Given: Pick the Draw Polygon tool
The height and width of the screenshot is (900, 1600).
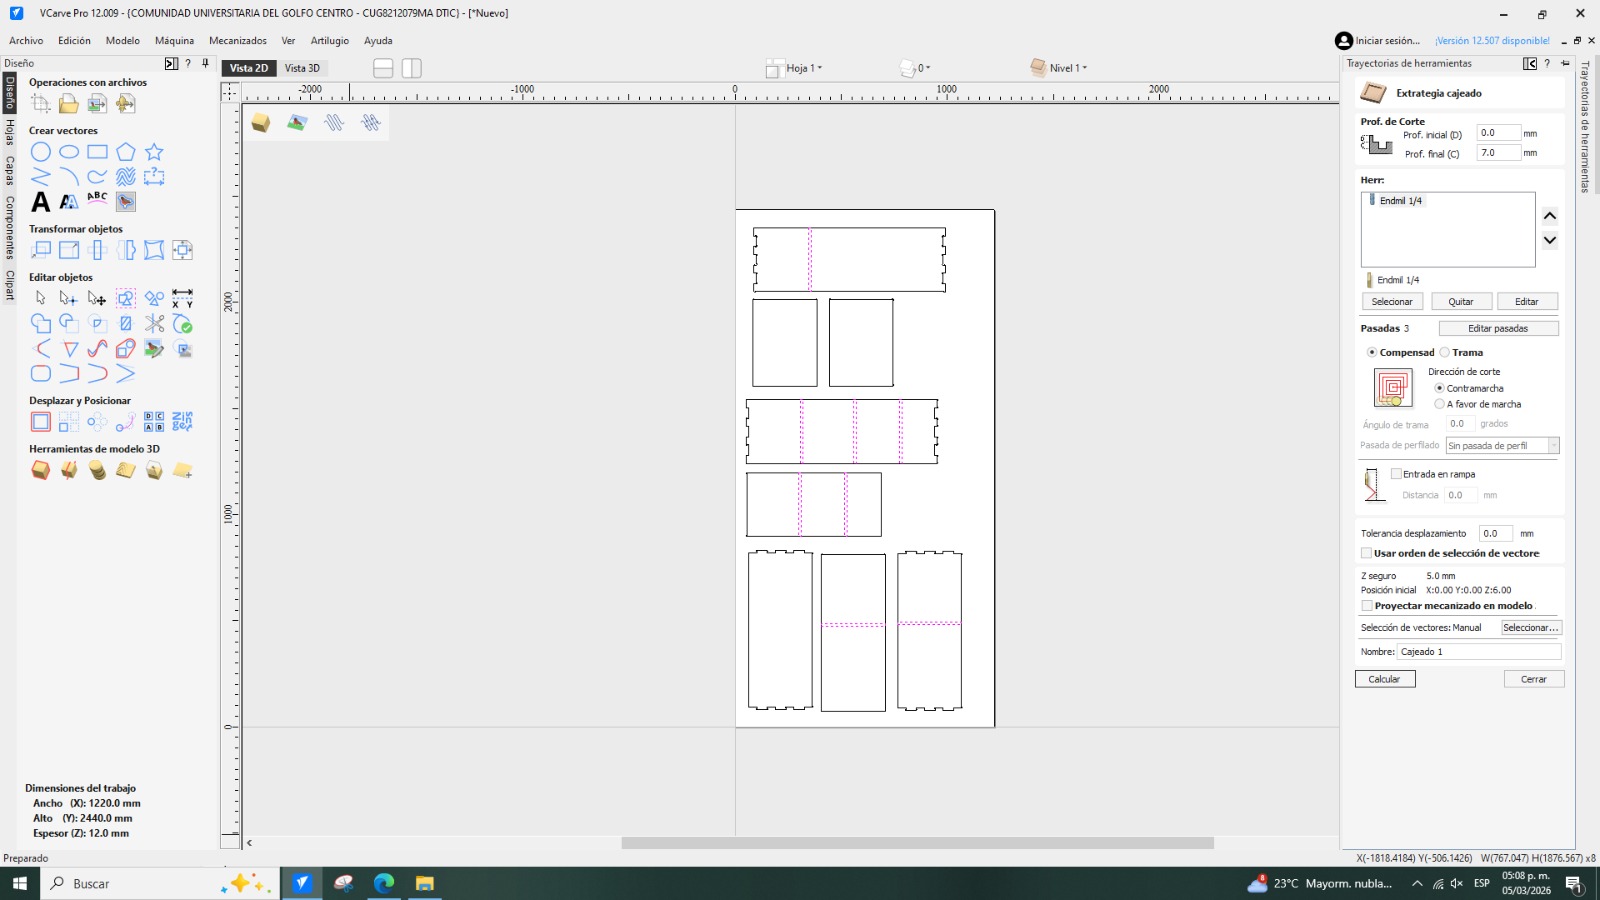Looking at the screenshot, I should click(125, 152).
